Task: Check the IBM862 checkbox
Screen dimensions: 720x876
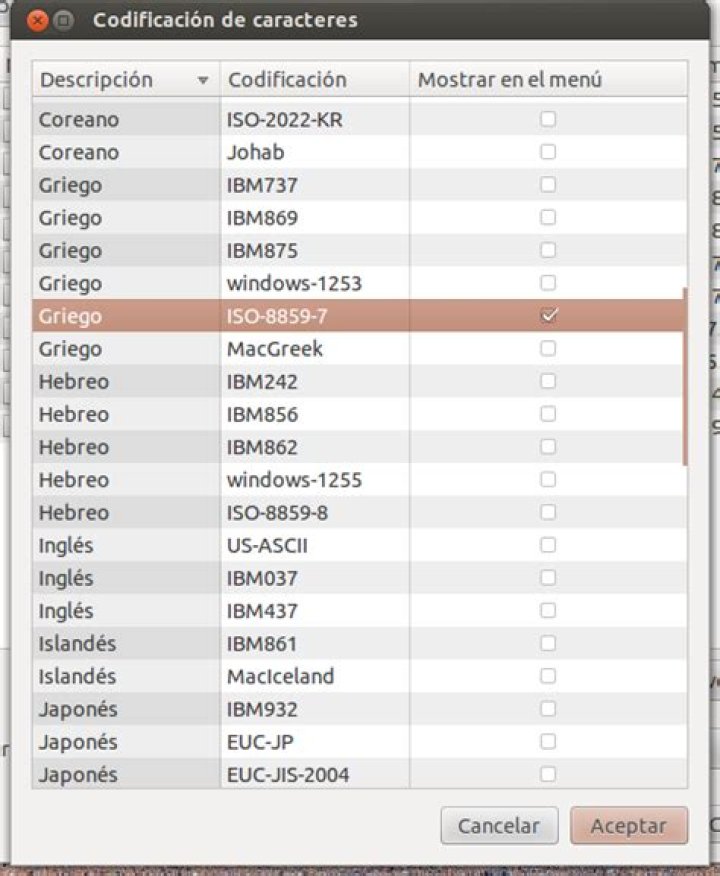Action: [x=548, y=446]
